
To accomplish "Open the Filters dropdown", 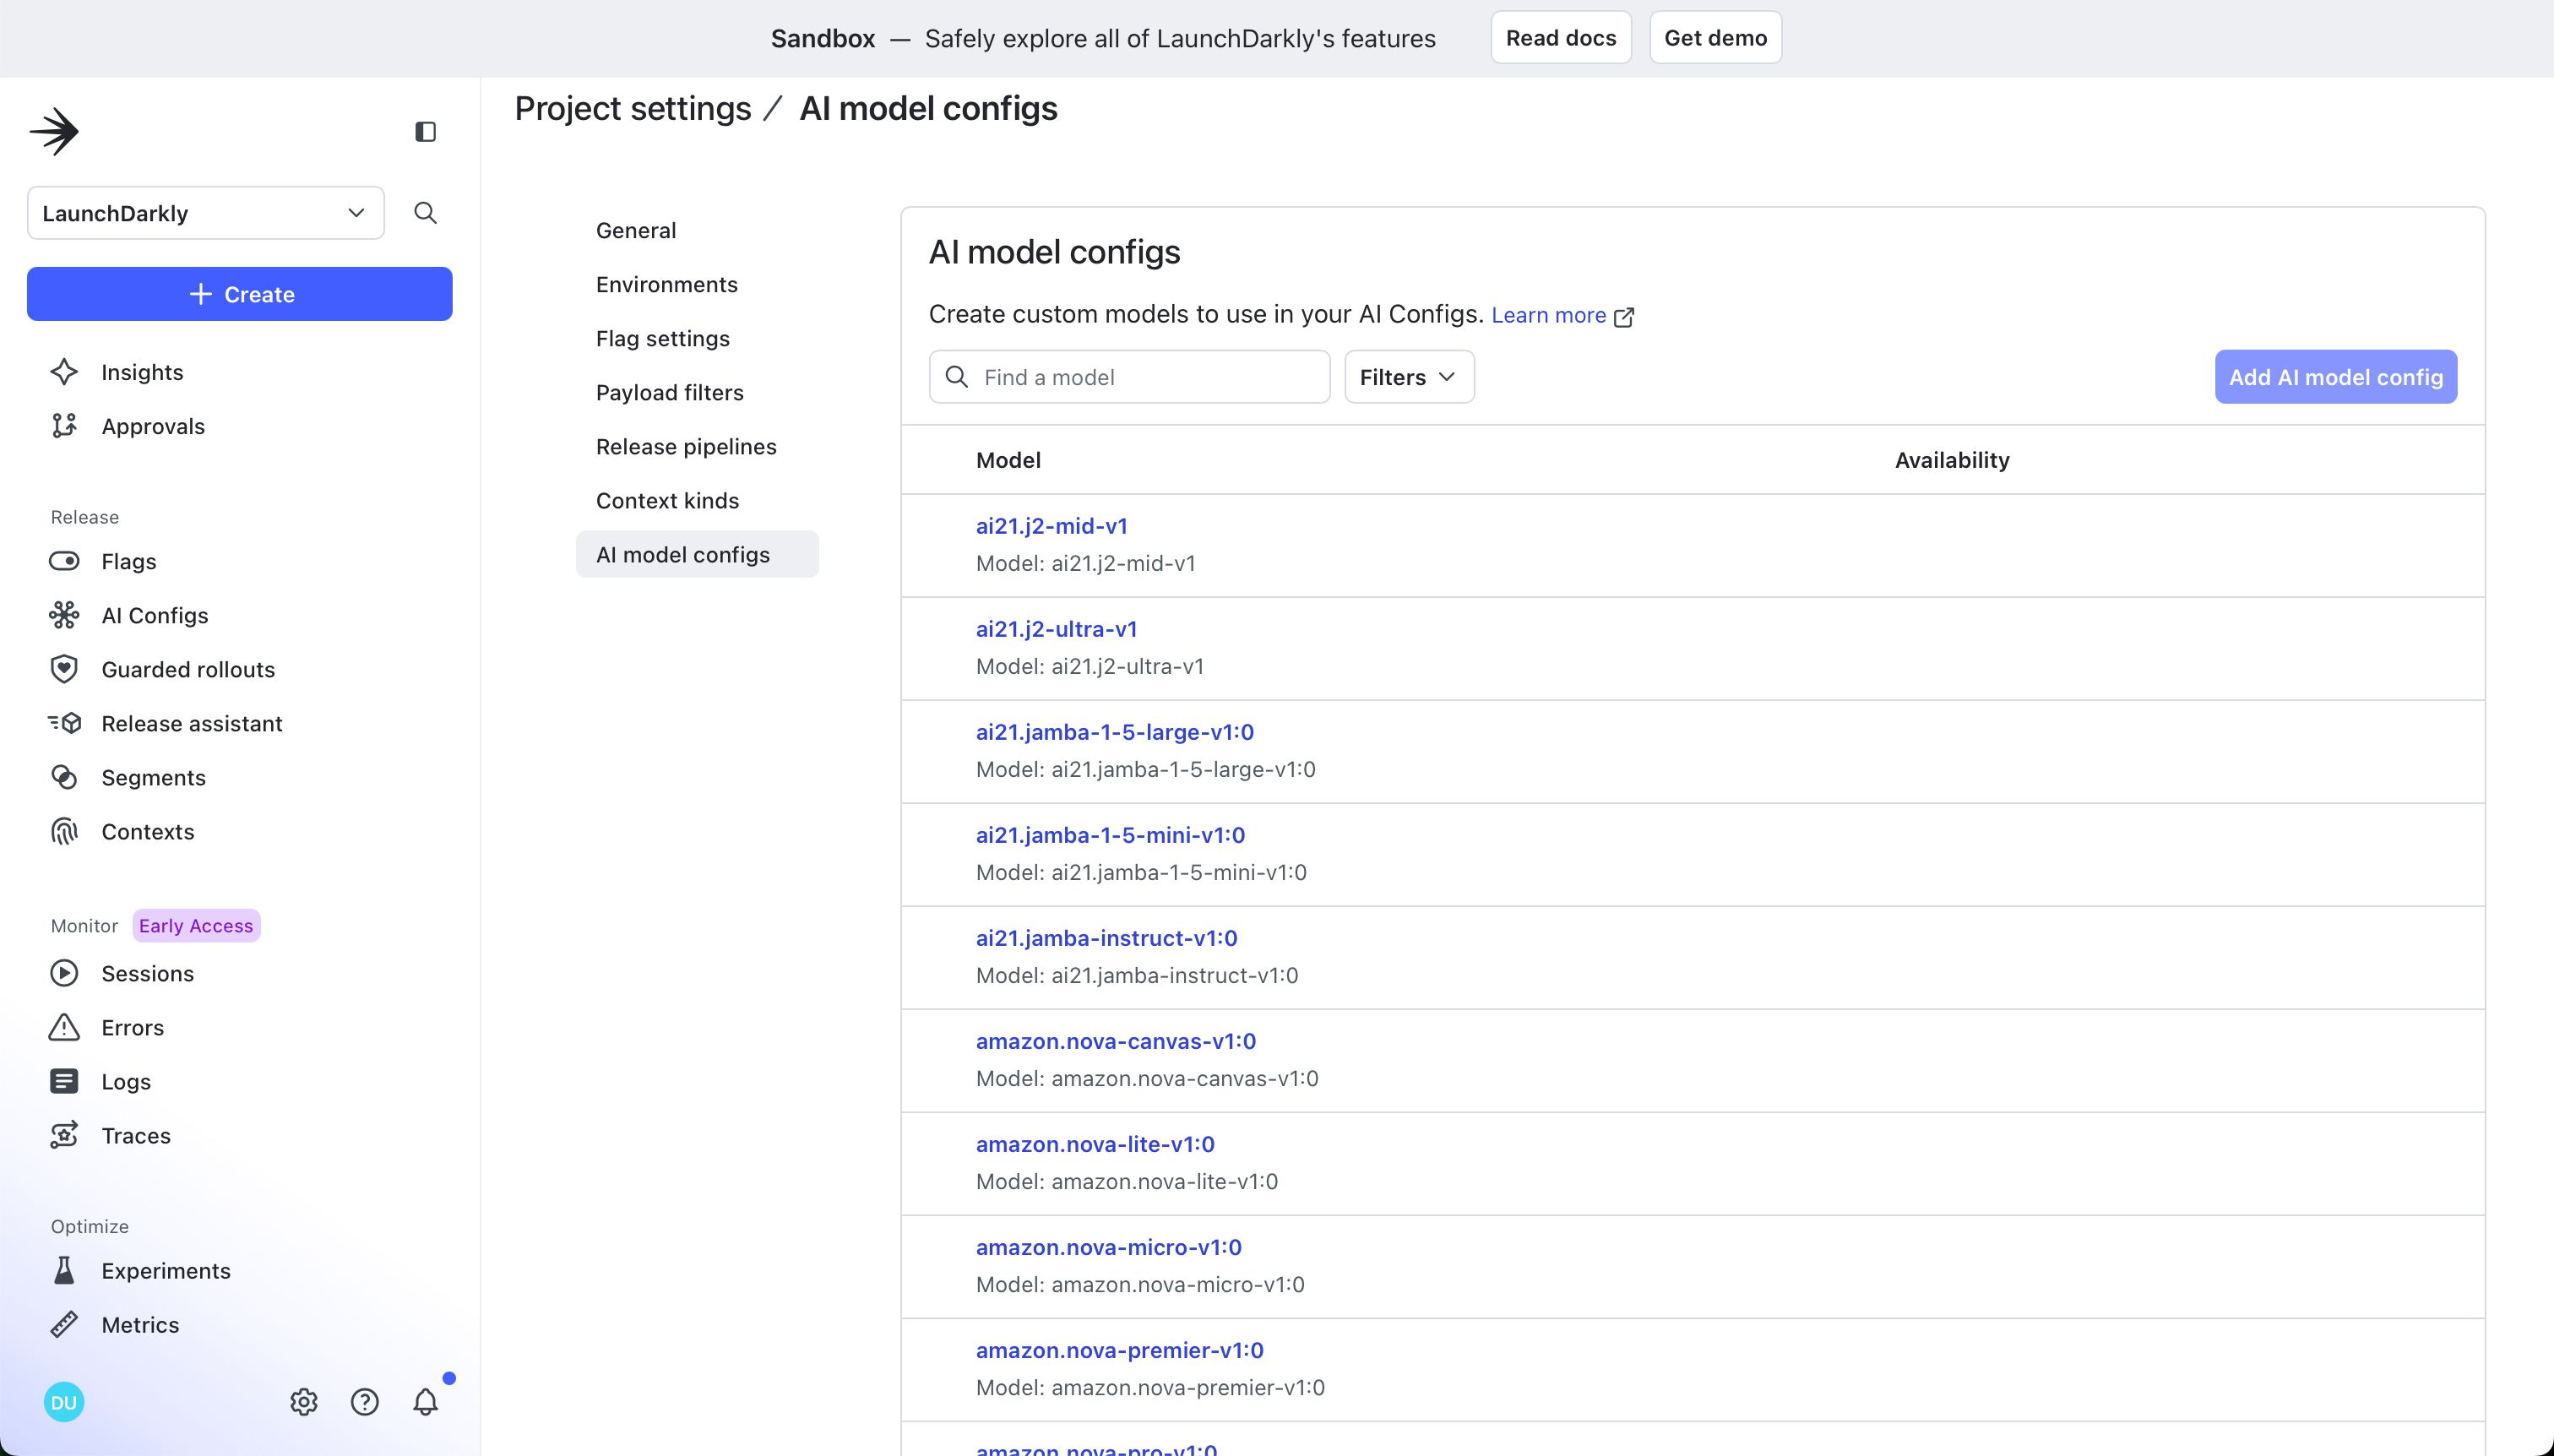I will coord(1409,377).
